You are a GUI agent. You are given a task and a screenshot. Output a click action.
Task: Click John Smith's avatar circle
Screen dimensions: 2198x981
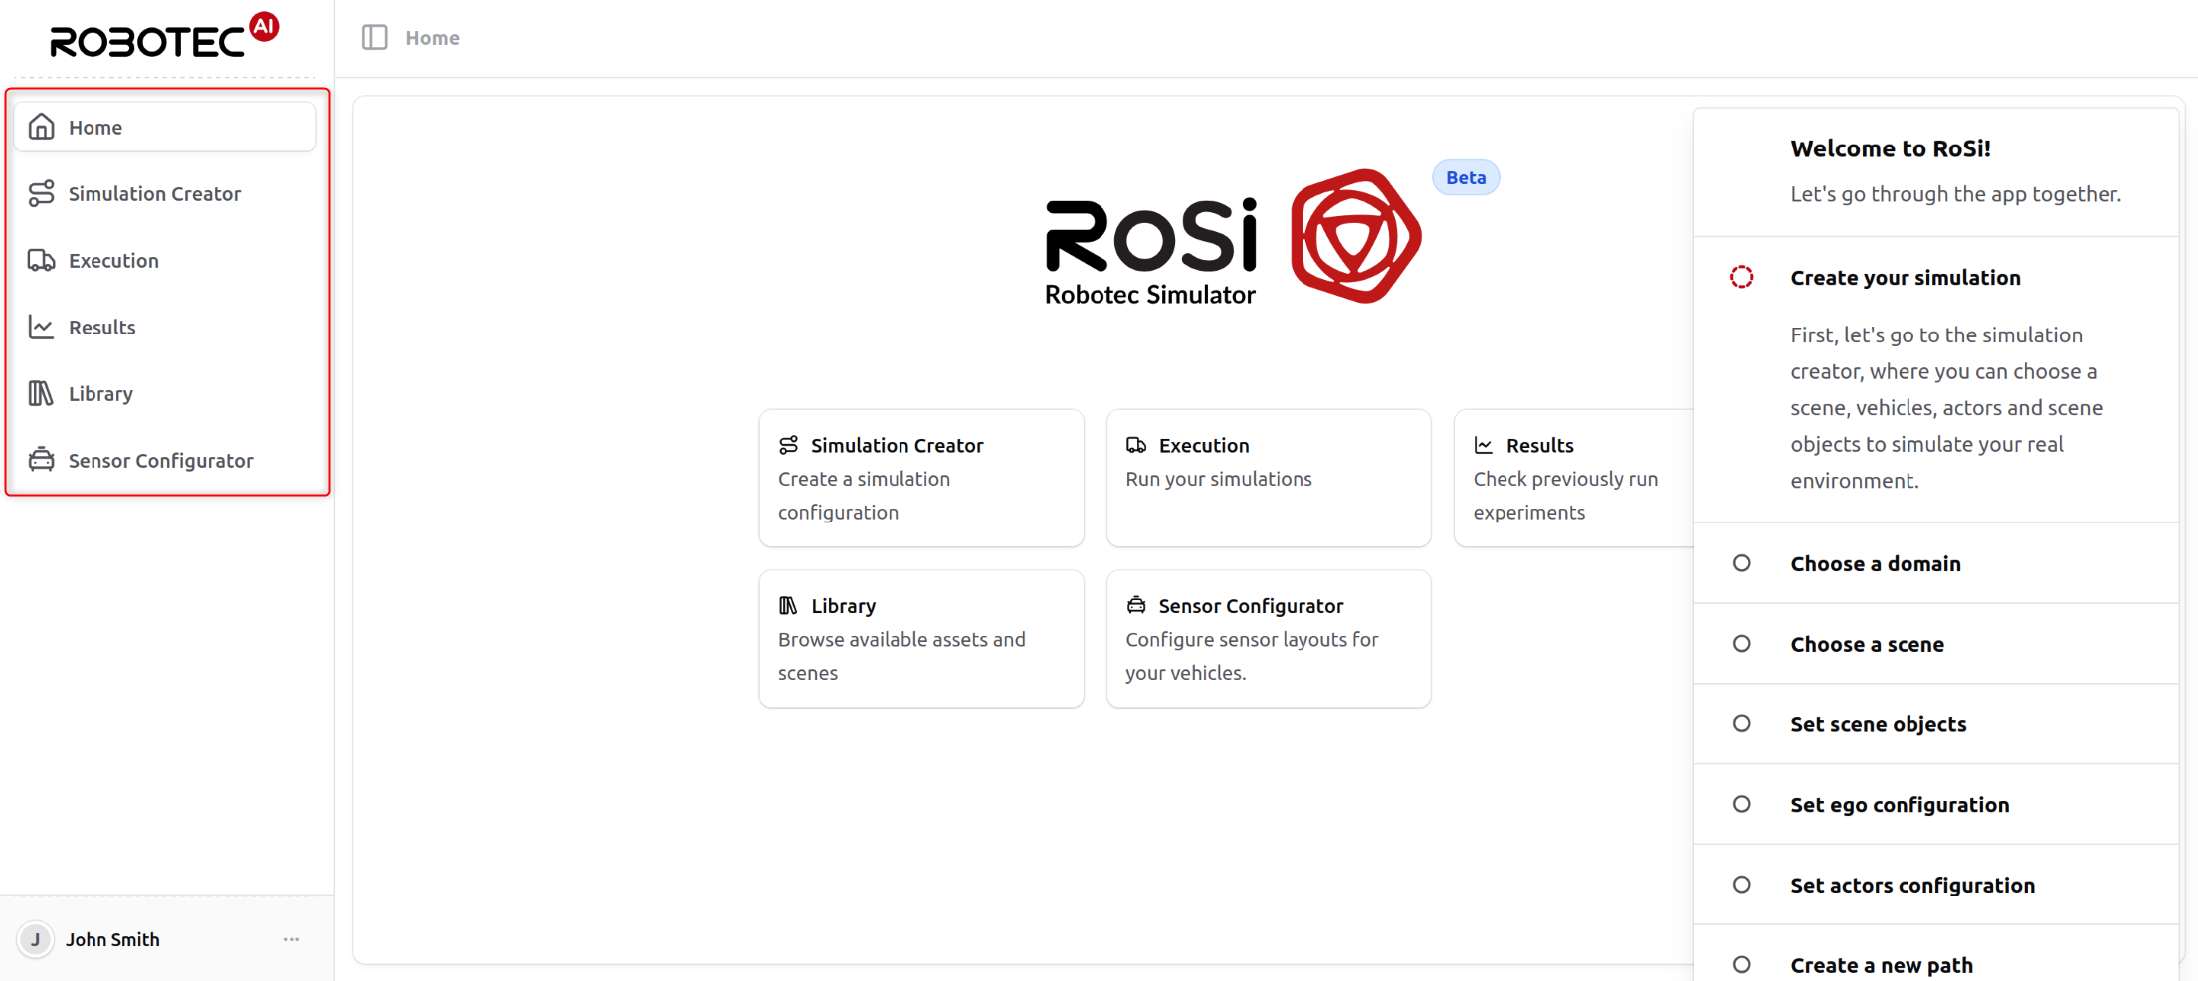tap(36, 939)
